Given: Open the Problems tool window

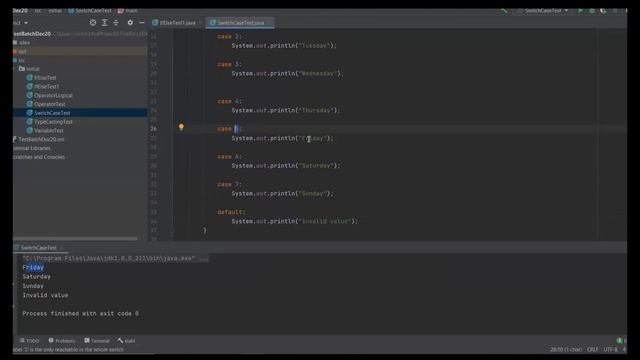Looking at the screenshot, I should point(62,340).
